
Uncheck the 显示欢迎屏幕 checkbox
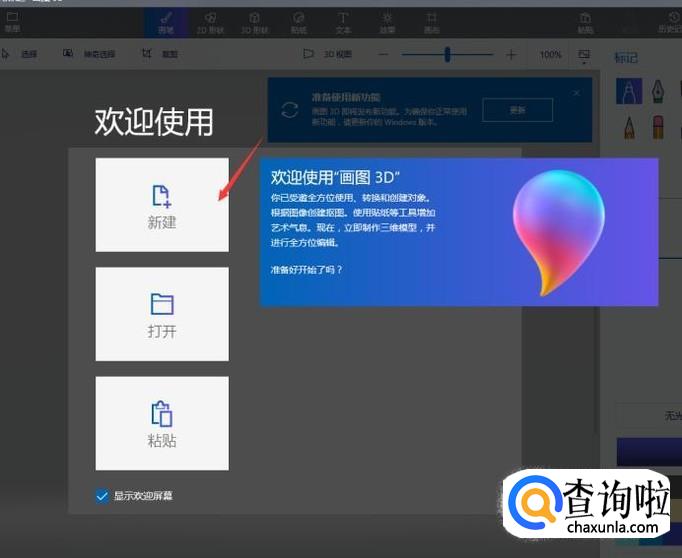[102, 496]
